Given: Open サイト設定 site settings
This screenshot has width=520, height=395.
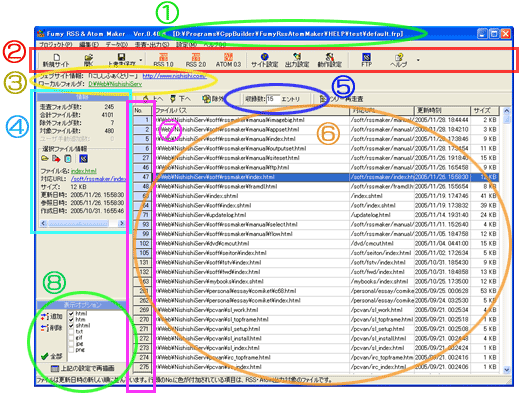Looking at the screenshot, I should tap(264, 60).
